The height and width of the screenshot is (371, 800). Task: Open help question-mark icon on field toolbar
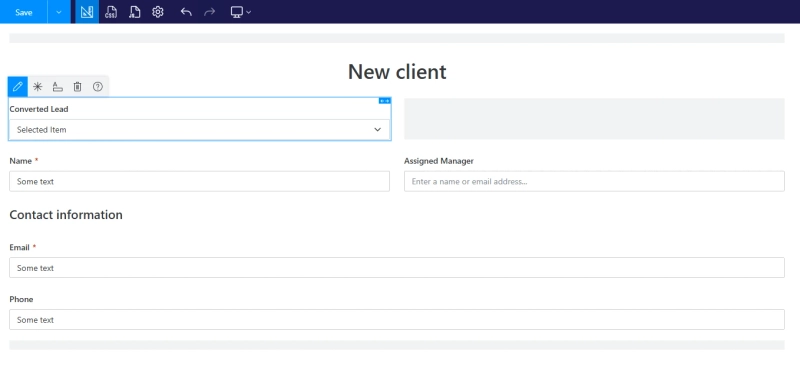click(98, 87)
